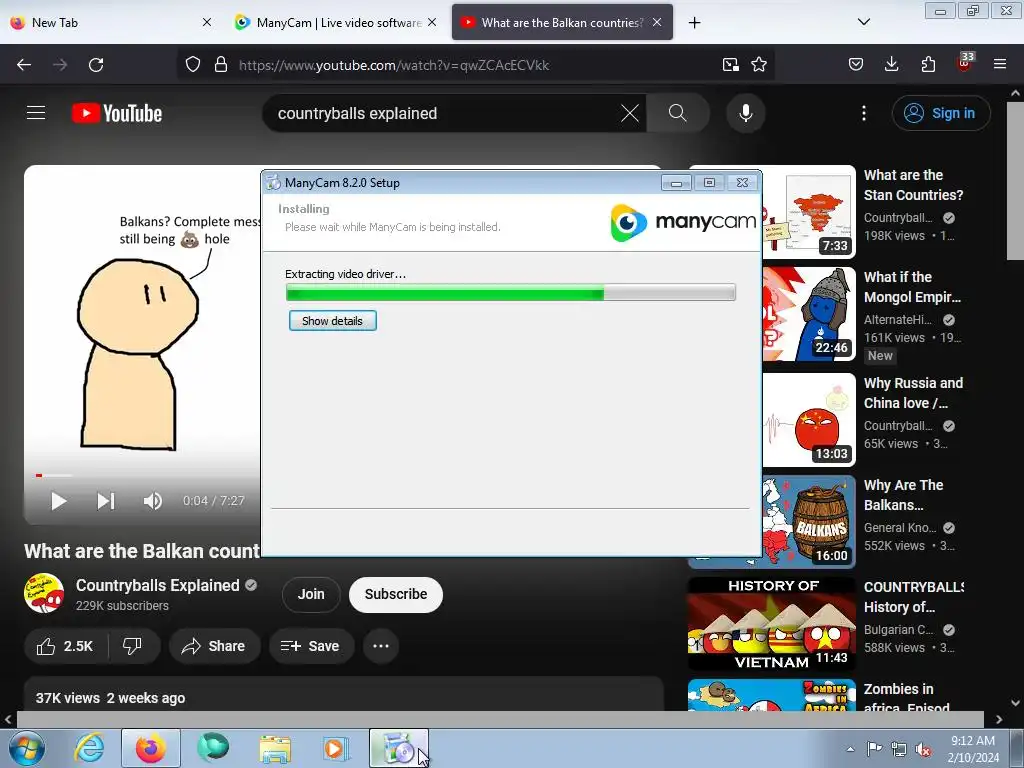Open picture-in-picture icon in address bar
Screen dimensions: 1024x768
pyautogui.click(x=730, y=65)
